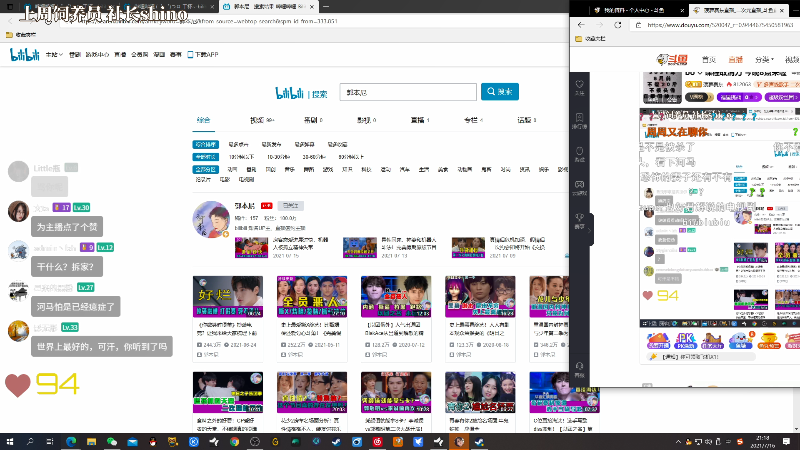This screenshot has height=450, width=800.
Task: Open NetEase Cloud Music on the taskbar
Action: tap(377, 442)
